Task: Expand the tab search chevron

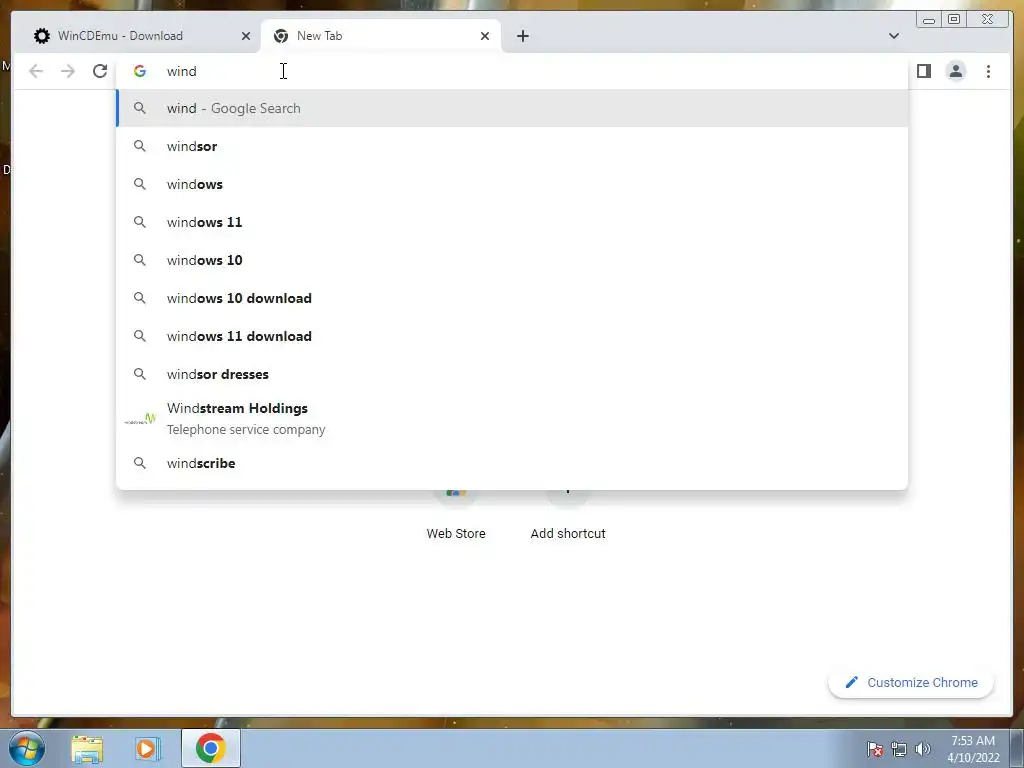Action: [893, 36]
